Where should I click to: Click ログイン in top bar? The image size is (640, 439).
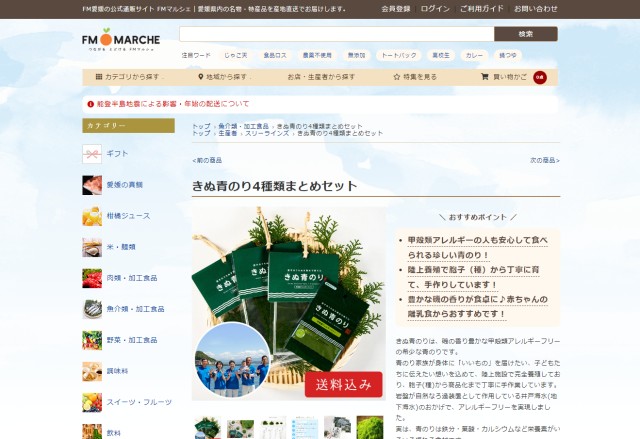point(435,9)
